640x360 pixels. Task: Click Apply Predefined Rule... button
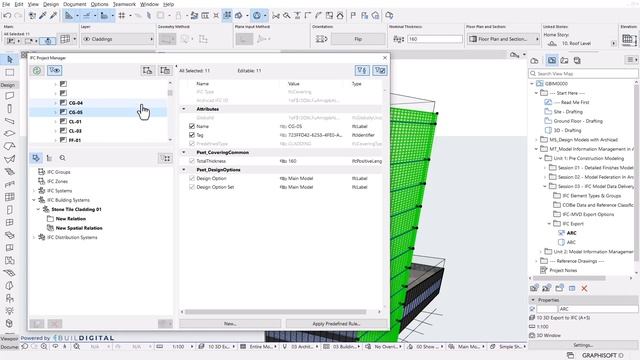coord(336,324)
